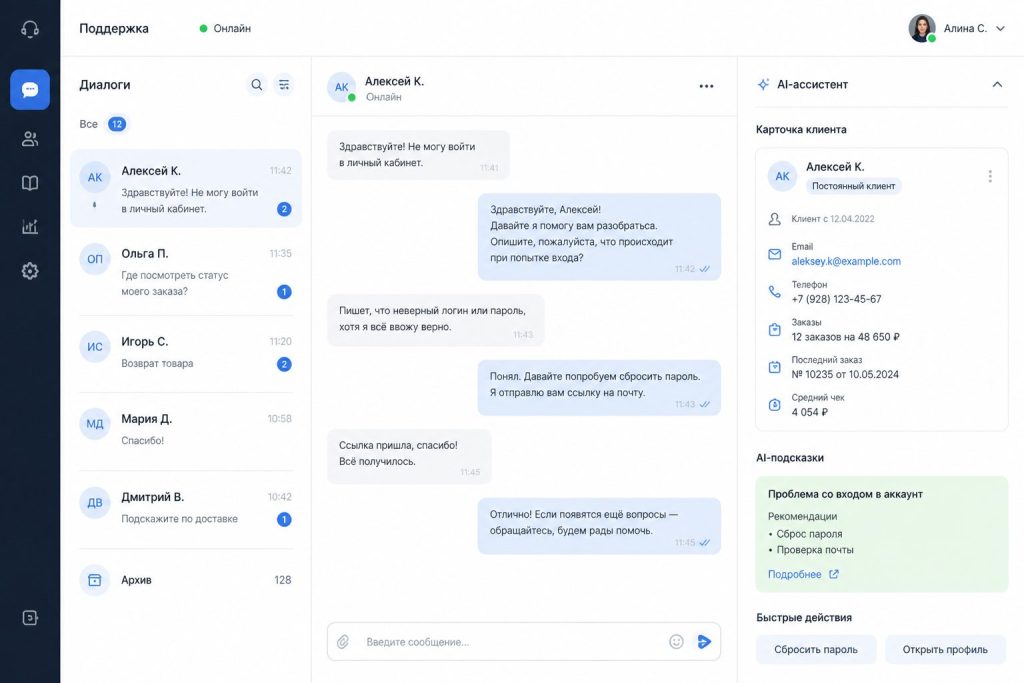The height and width of the screenshot is (683, 1024).
Task: Open dialog with Дмитрий В.
Action: 186,508
